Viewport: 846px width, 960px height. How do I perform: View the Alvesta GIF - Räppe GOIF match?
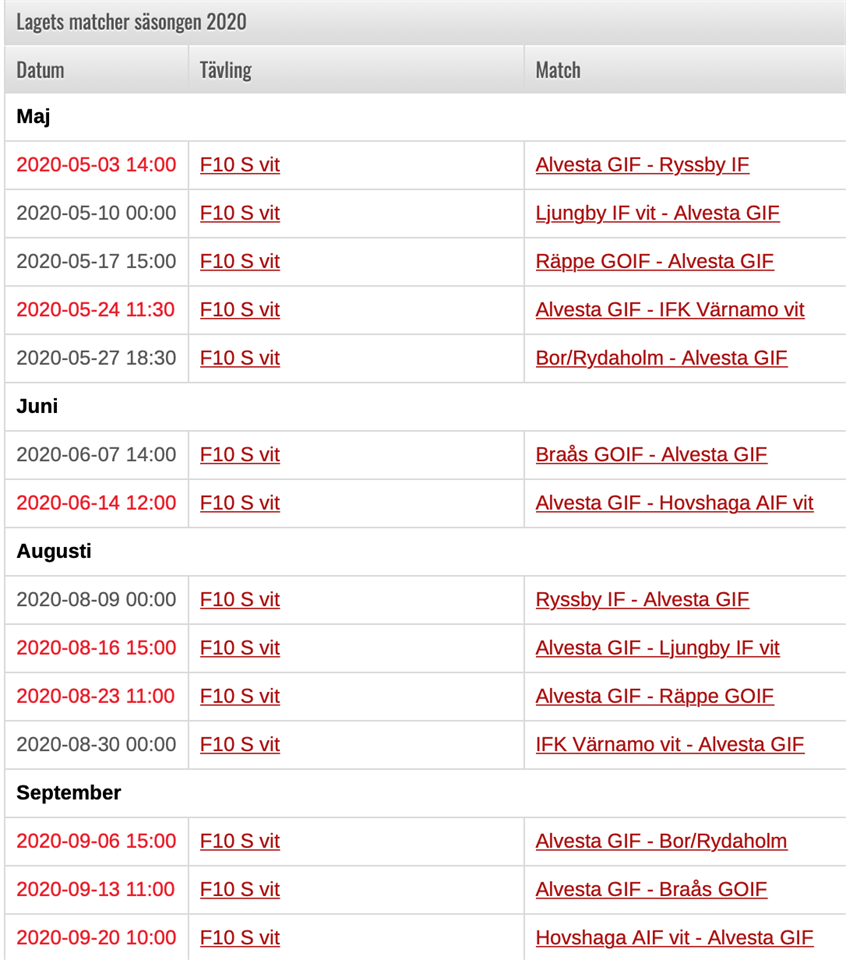pyautogui.click(x=654, y=696)
